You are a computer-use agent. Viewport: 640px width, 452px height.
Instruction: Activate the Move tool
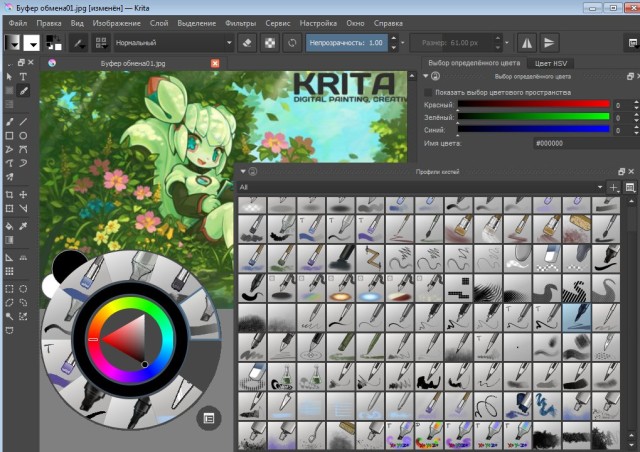pos(23,194)
